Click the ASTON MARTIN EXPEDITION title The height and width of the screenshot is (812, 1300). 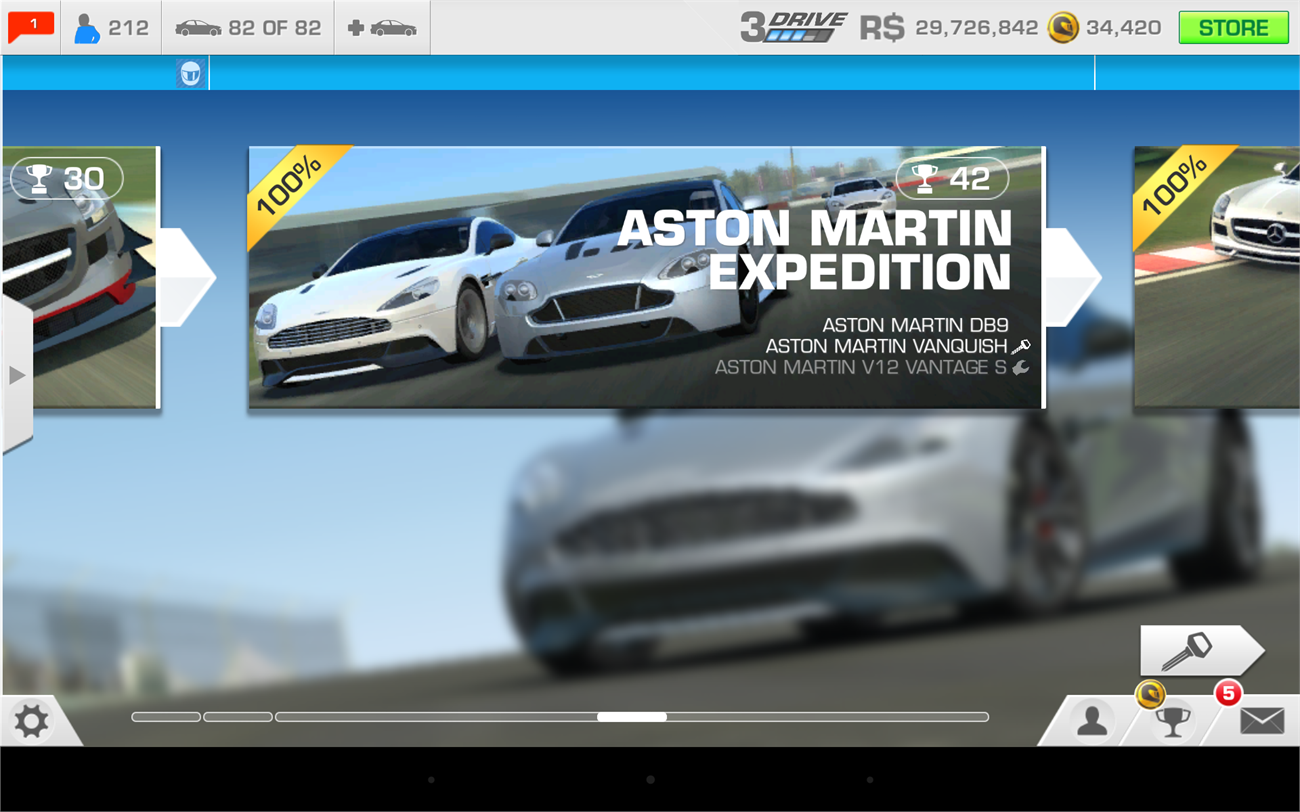pos(814,250)
